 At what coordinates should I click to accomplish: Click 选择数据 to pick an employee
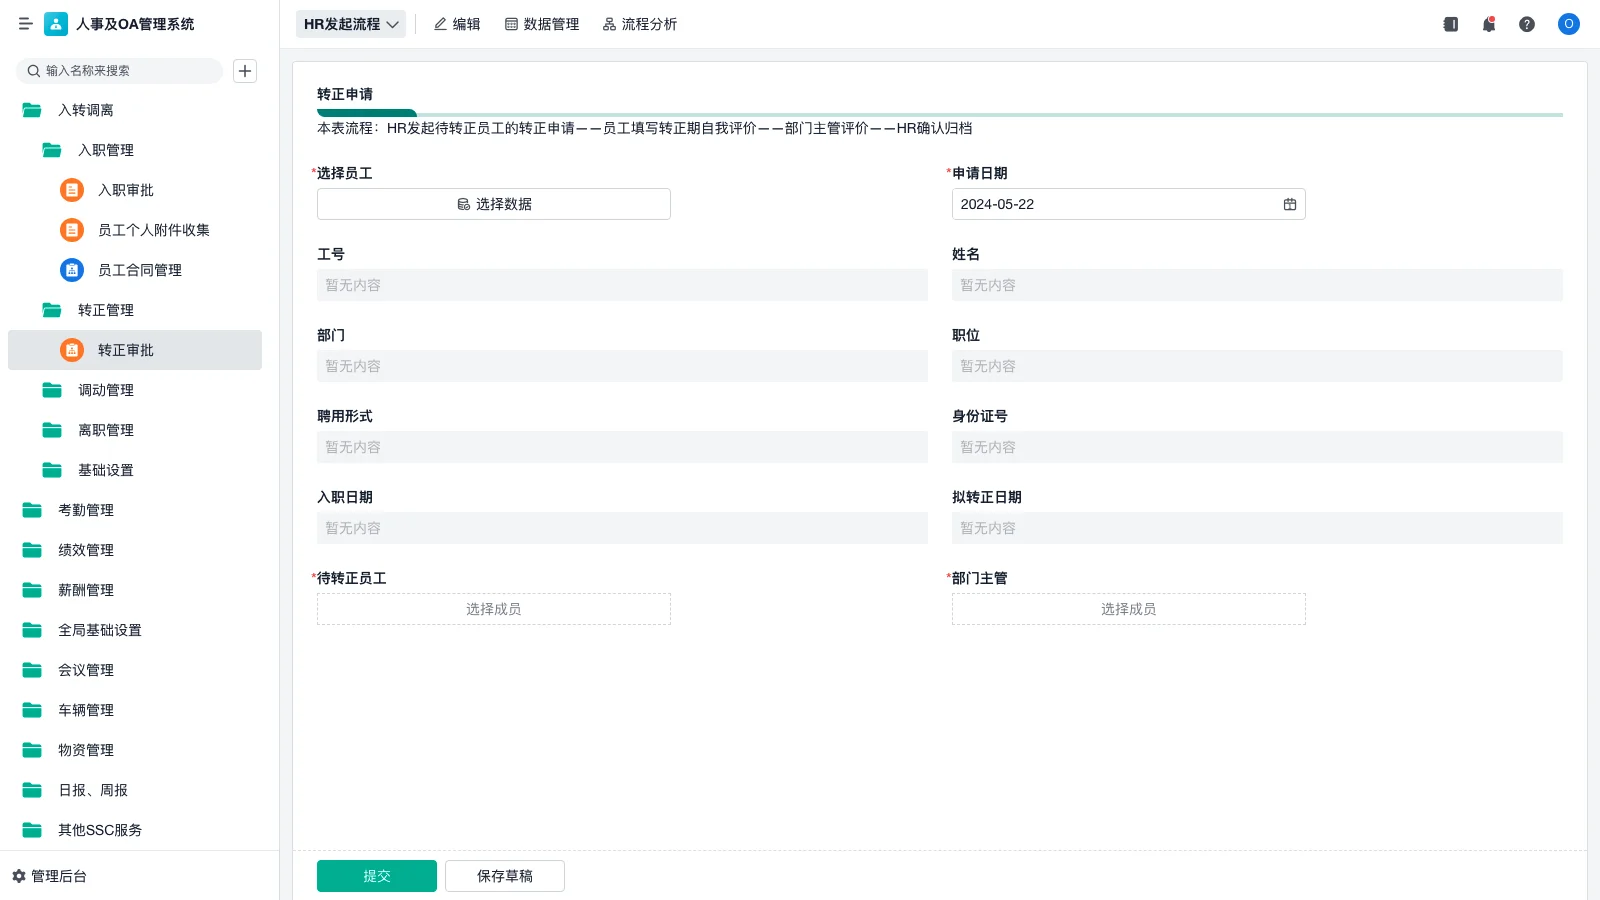click(x=493, y=204)
